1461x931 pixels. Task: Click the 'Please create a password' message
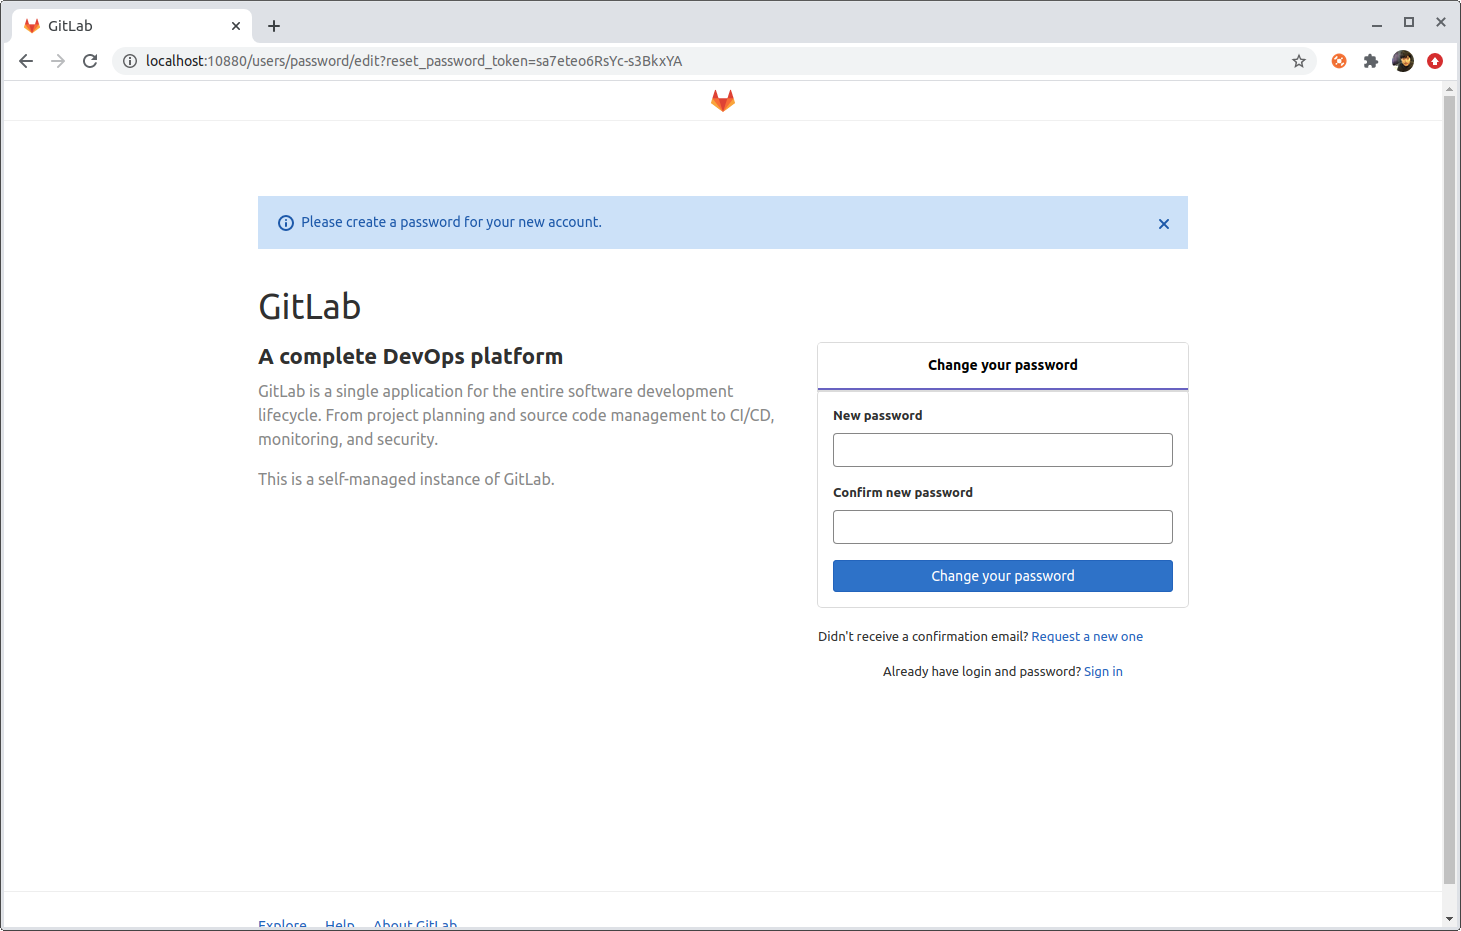tap(451, 222)
